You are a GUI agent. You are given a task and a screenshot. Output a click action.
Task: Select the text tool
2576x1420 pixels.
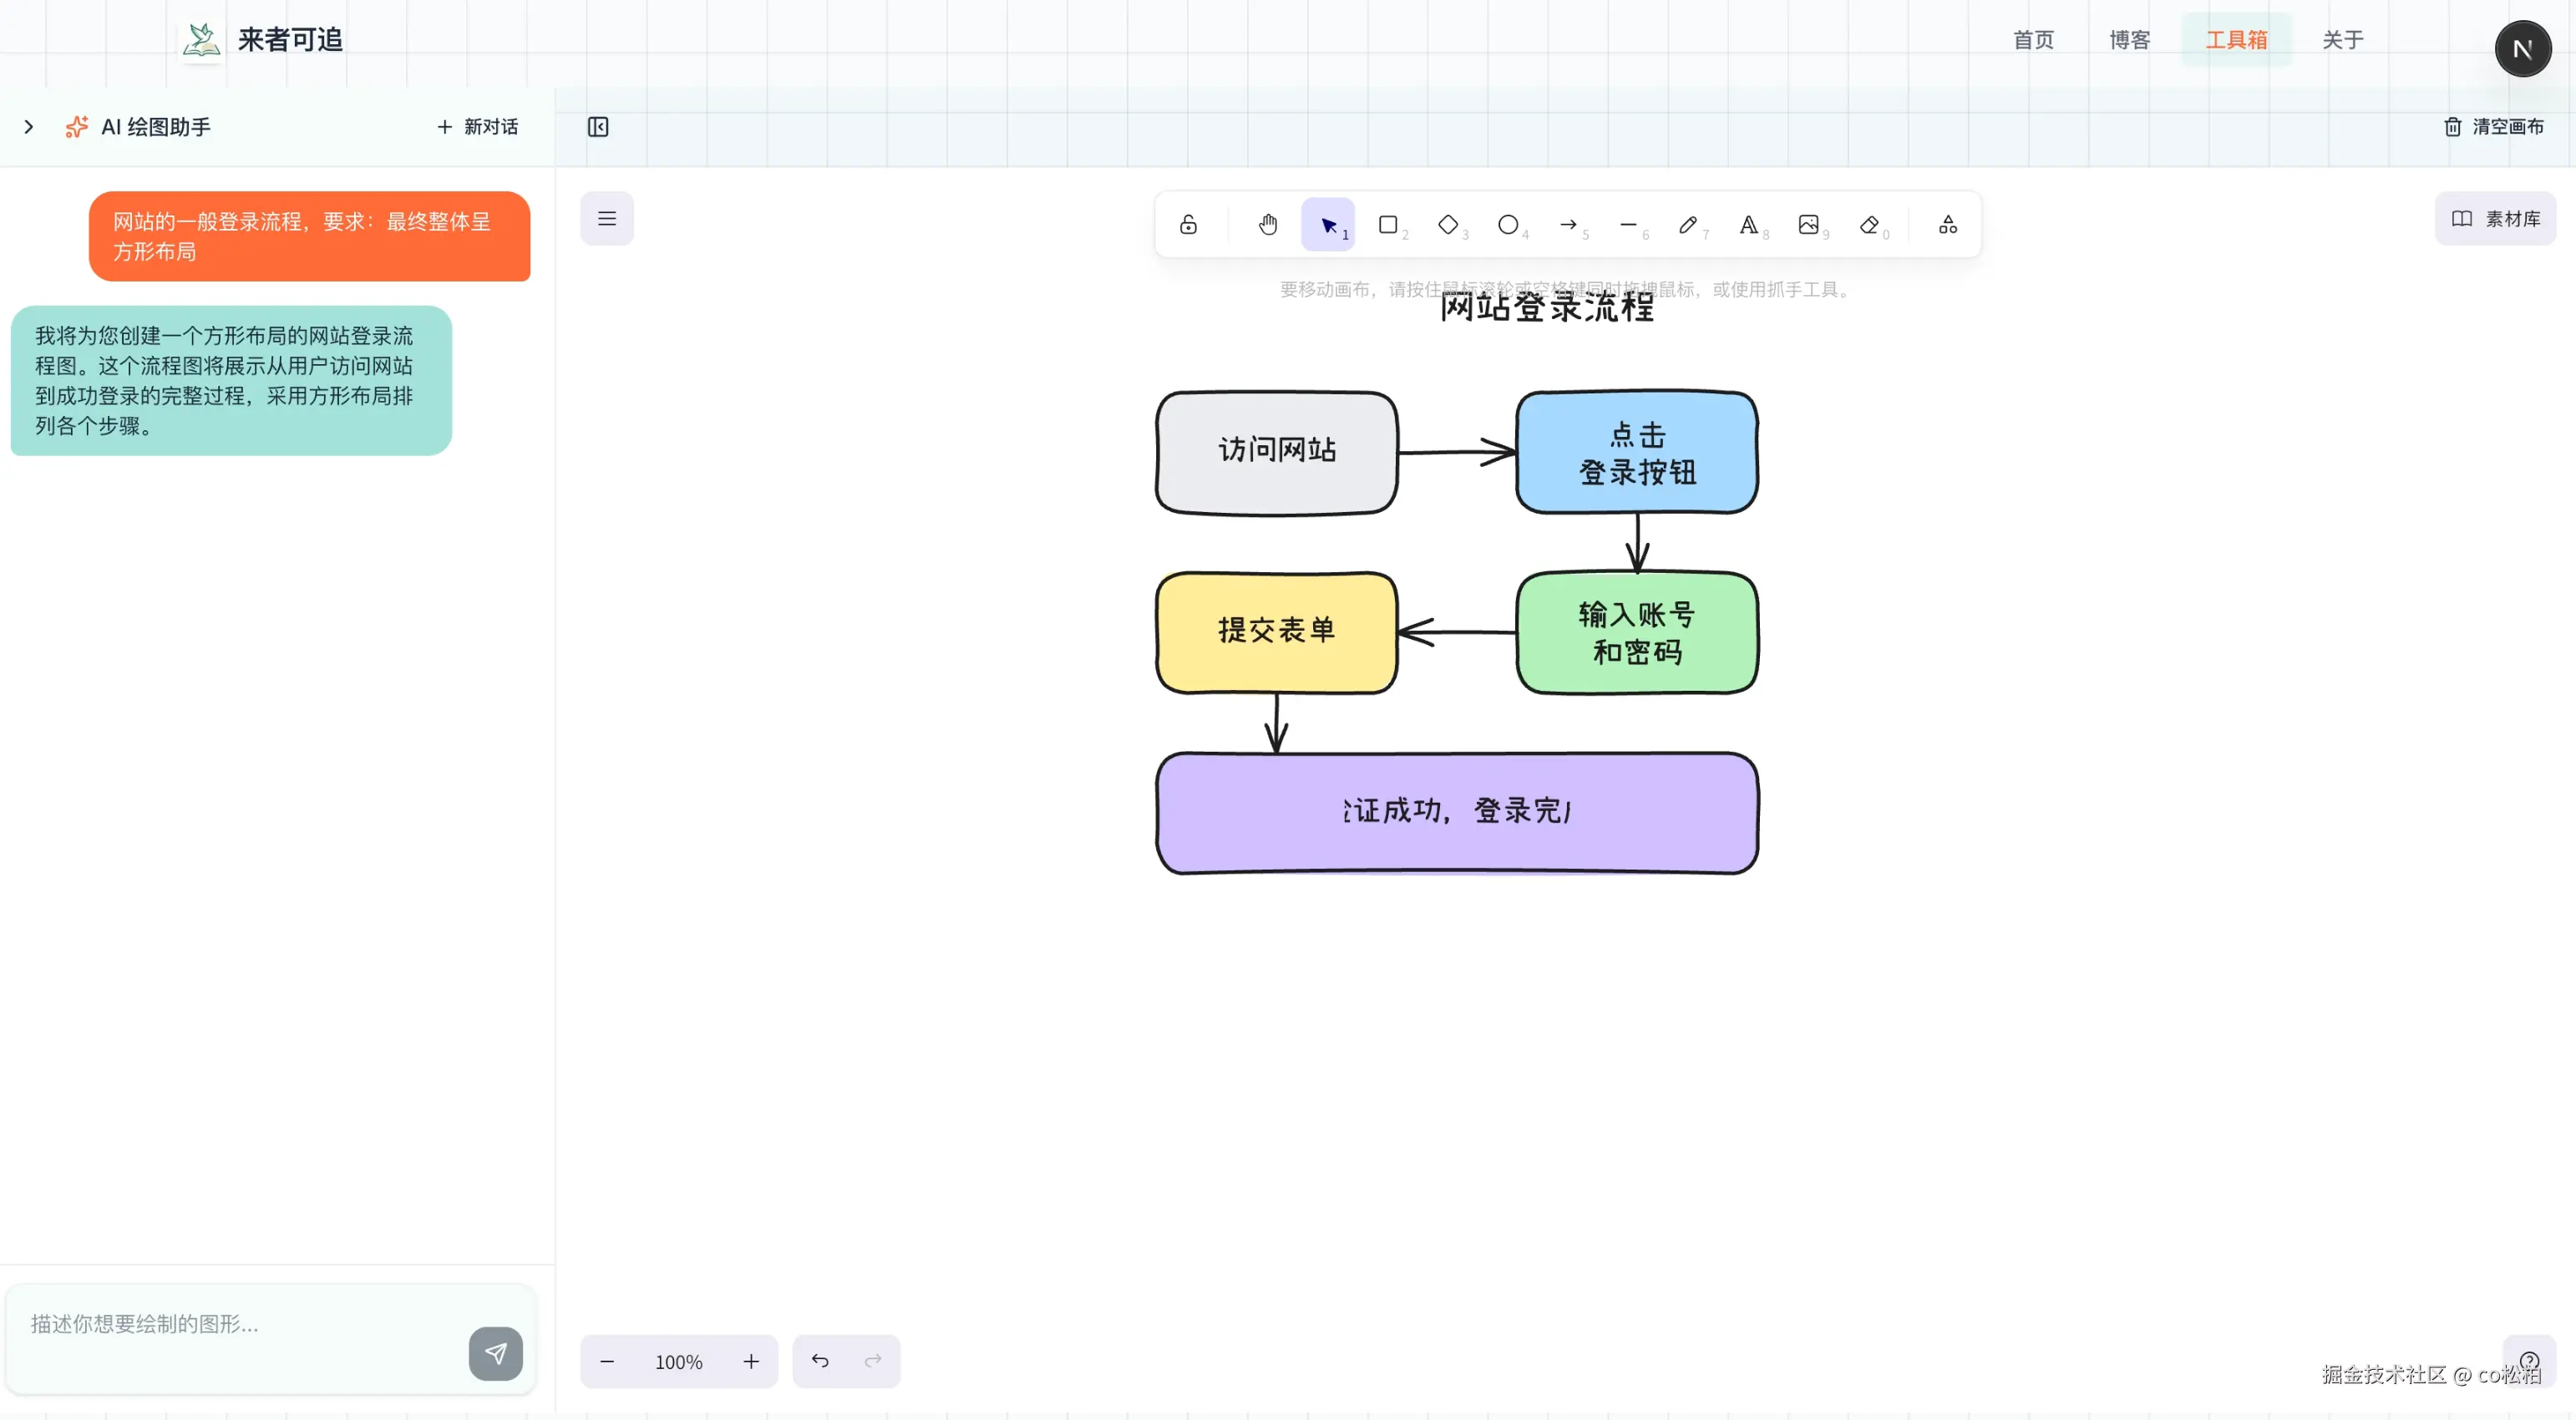pos(1748,224)
